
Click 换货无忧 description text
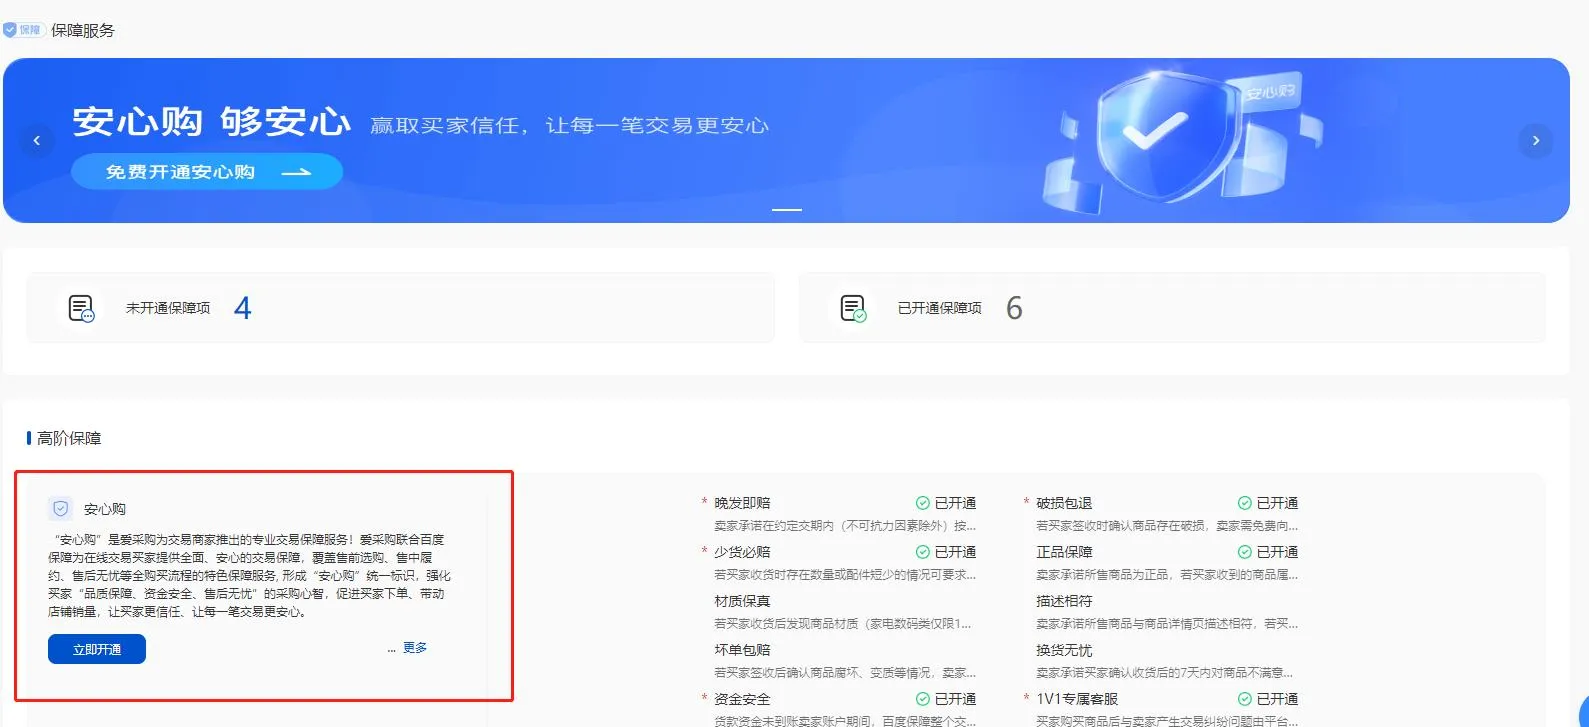1165,672
